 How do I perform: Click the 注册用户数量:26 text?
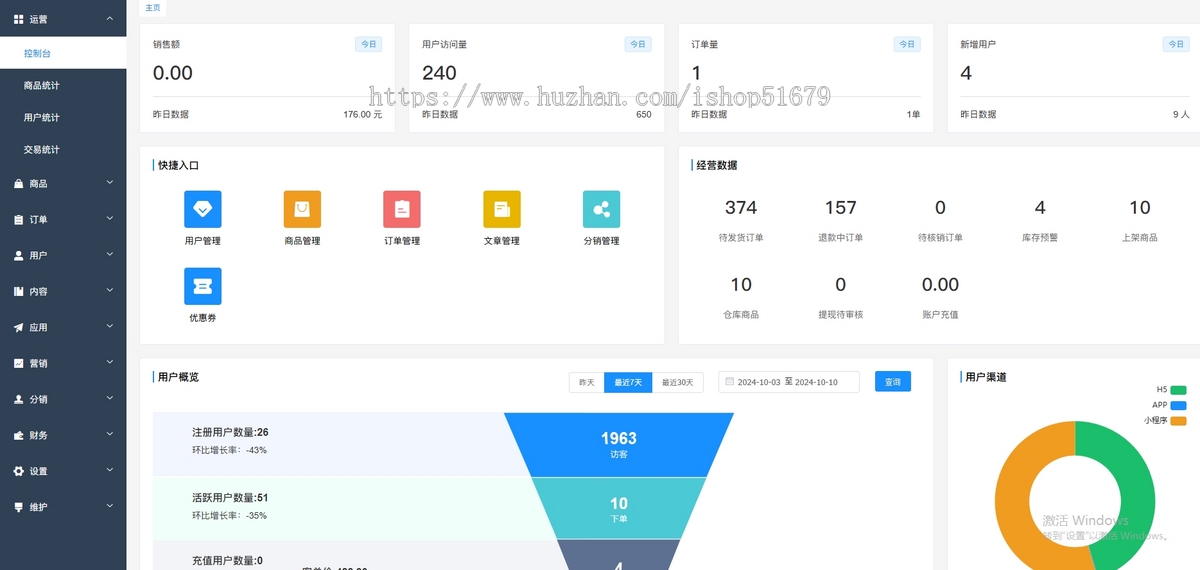(230, 432)
